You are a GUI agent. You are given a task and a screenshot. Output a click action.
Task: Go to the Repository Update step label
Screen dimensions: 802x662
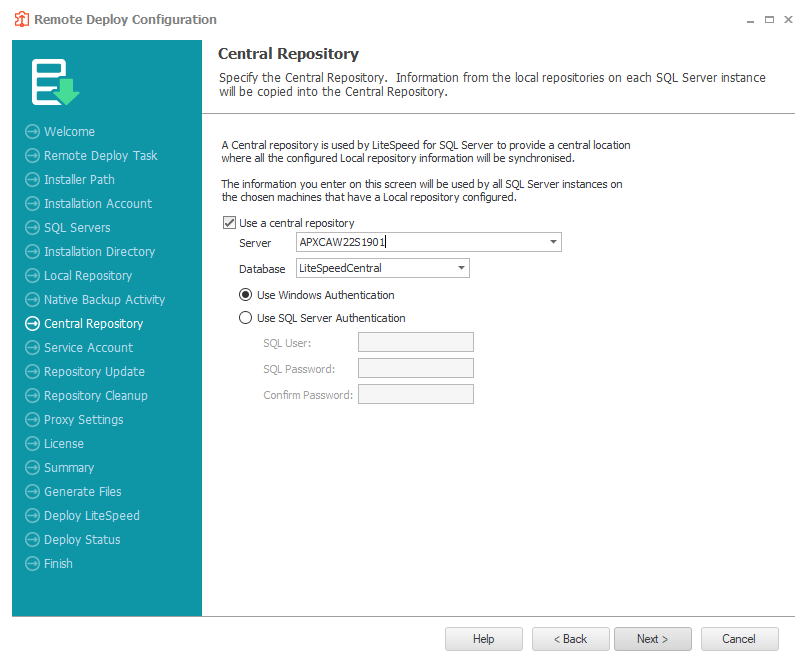[x=94, y=372]
